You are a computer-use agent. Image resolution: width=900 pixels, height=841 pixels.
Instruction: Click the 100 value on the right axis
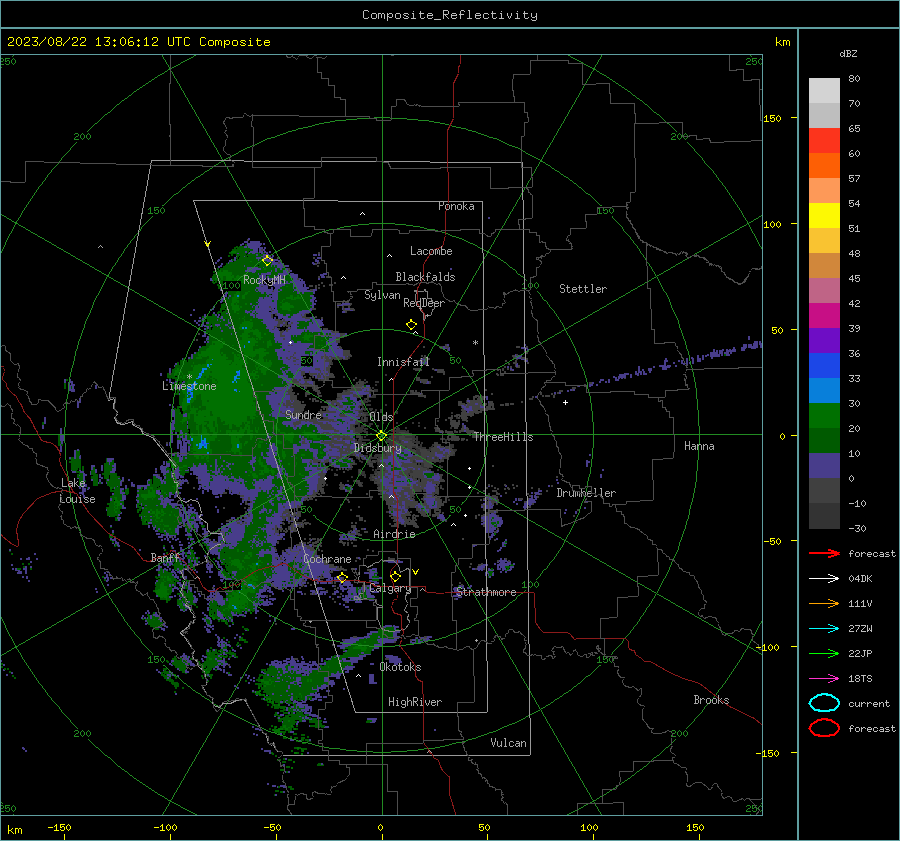click(x=772, y=224)
